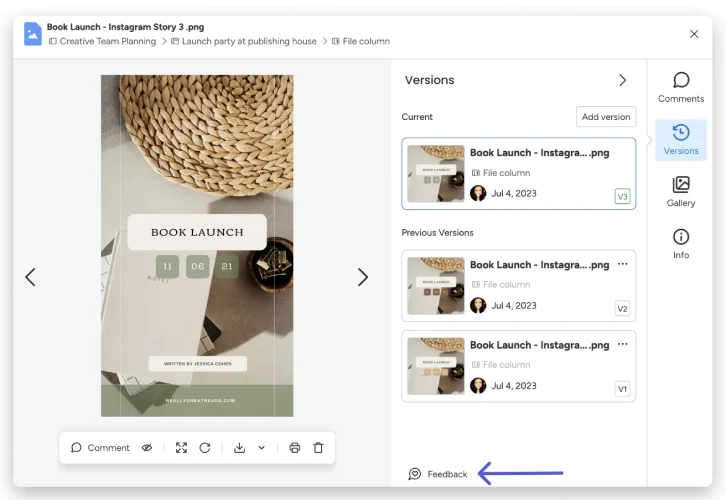
Task: Open the Comments panel icon
Action: 681,80
